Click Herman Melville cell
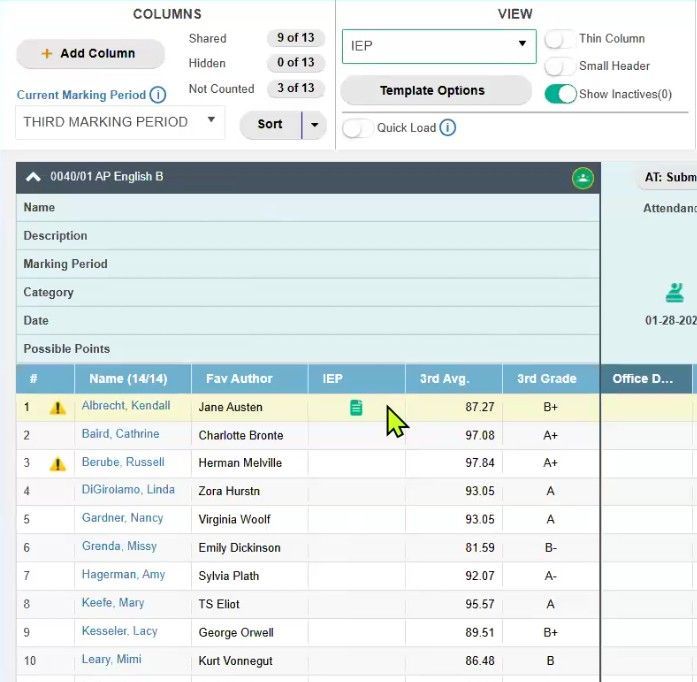The height and width of the screenshot is (682, 697). coord(249,463)
